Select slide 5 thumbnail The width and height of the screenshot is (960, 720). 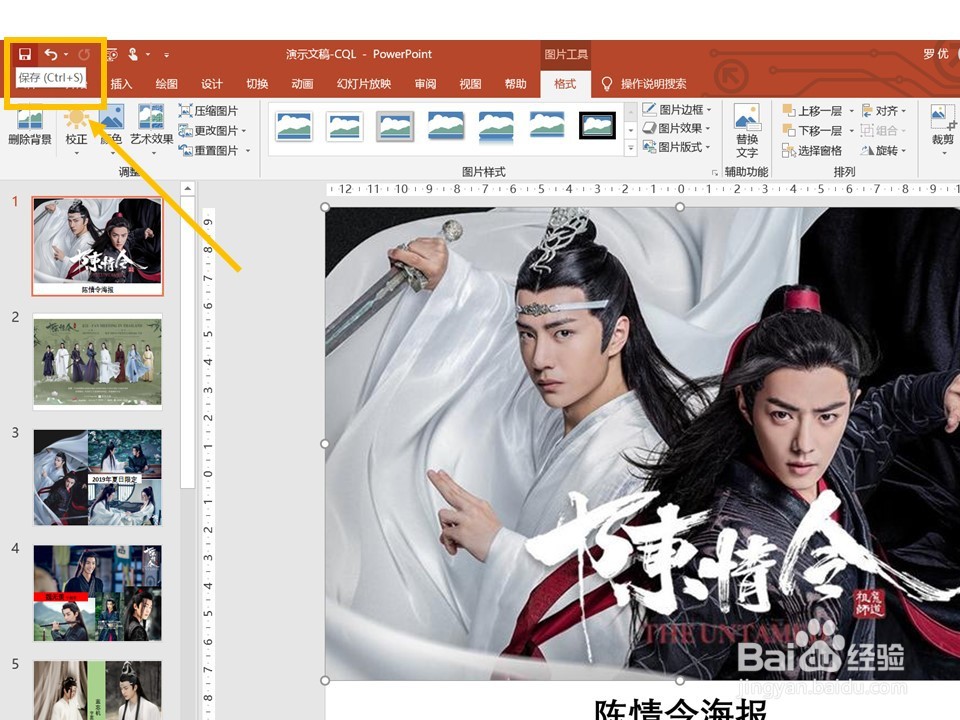click(x=97, y=690)
